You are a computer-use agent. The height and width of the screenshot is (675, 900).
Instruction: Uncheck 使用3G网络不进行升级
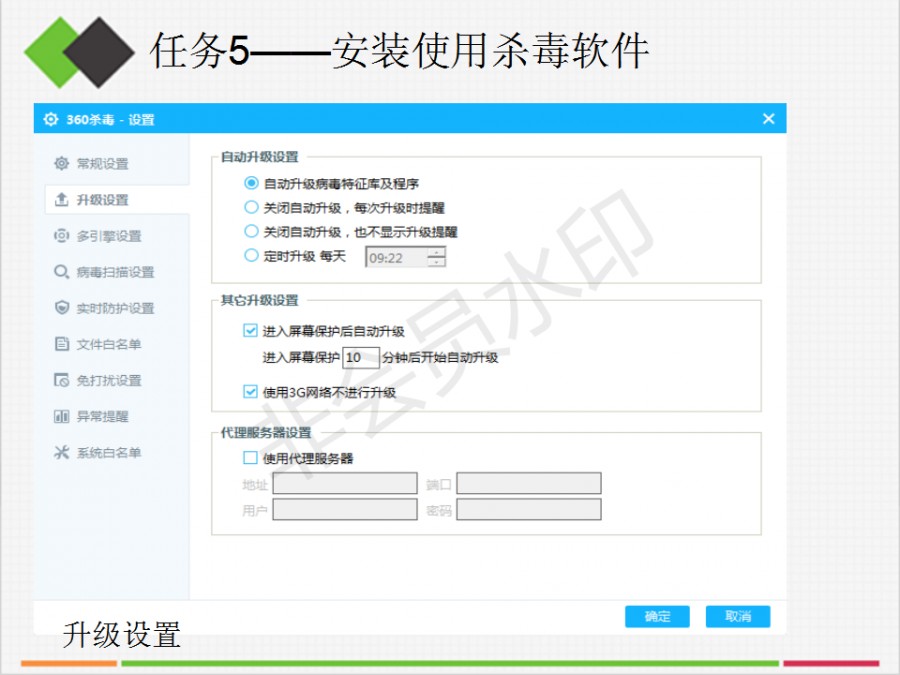[251, 392]
